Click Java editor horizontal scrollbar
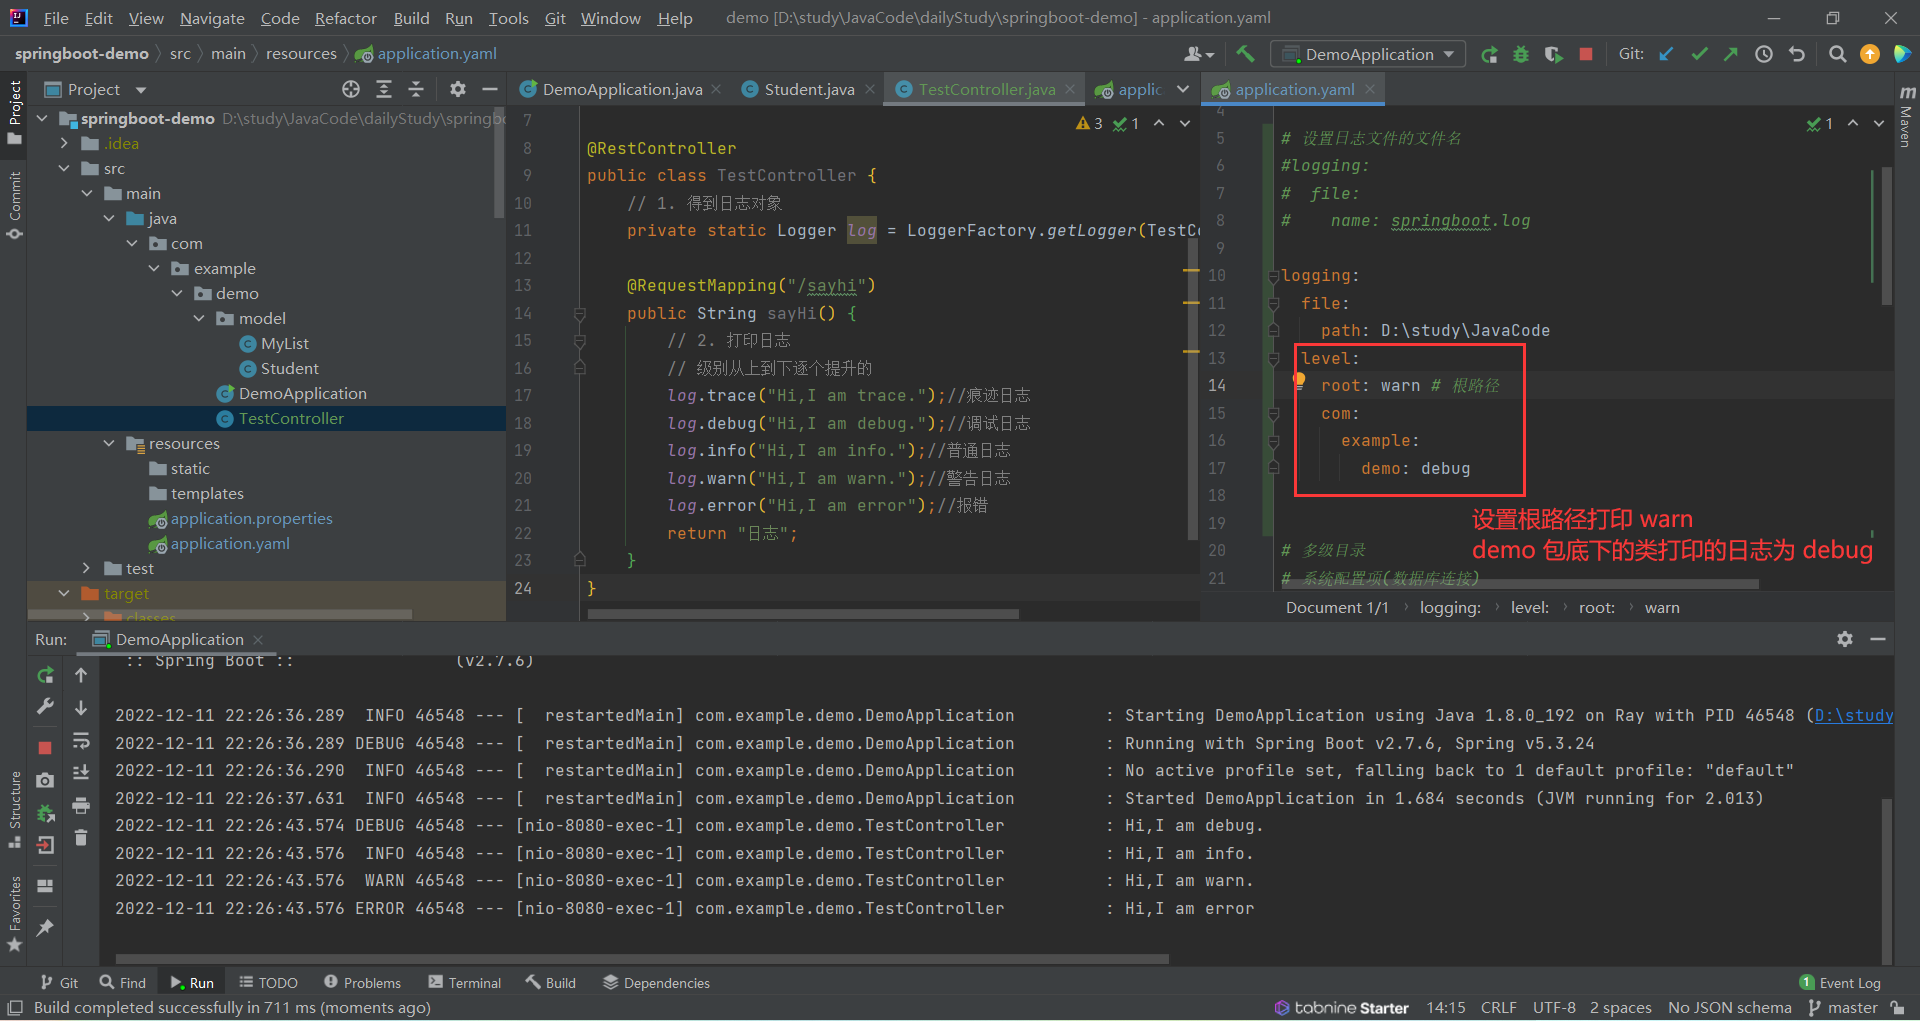This screenshot has width=1920, height=1021. pos(803,614)
